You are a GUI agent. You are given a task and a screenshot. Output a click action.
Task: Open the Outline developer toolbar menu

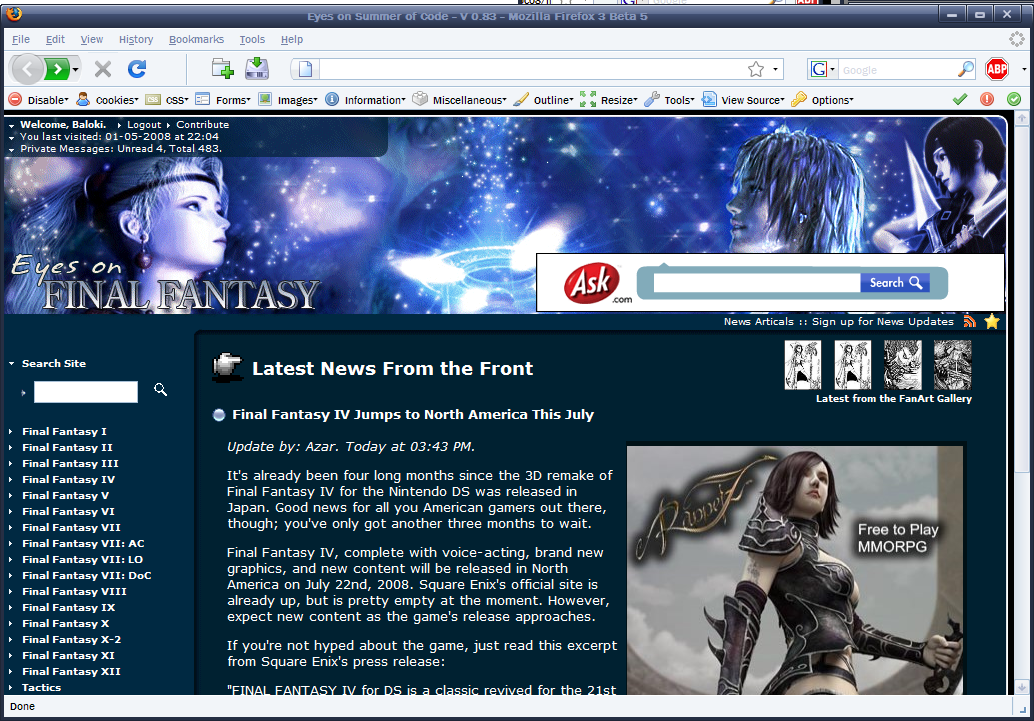click(x=544, y=100)
